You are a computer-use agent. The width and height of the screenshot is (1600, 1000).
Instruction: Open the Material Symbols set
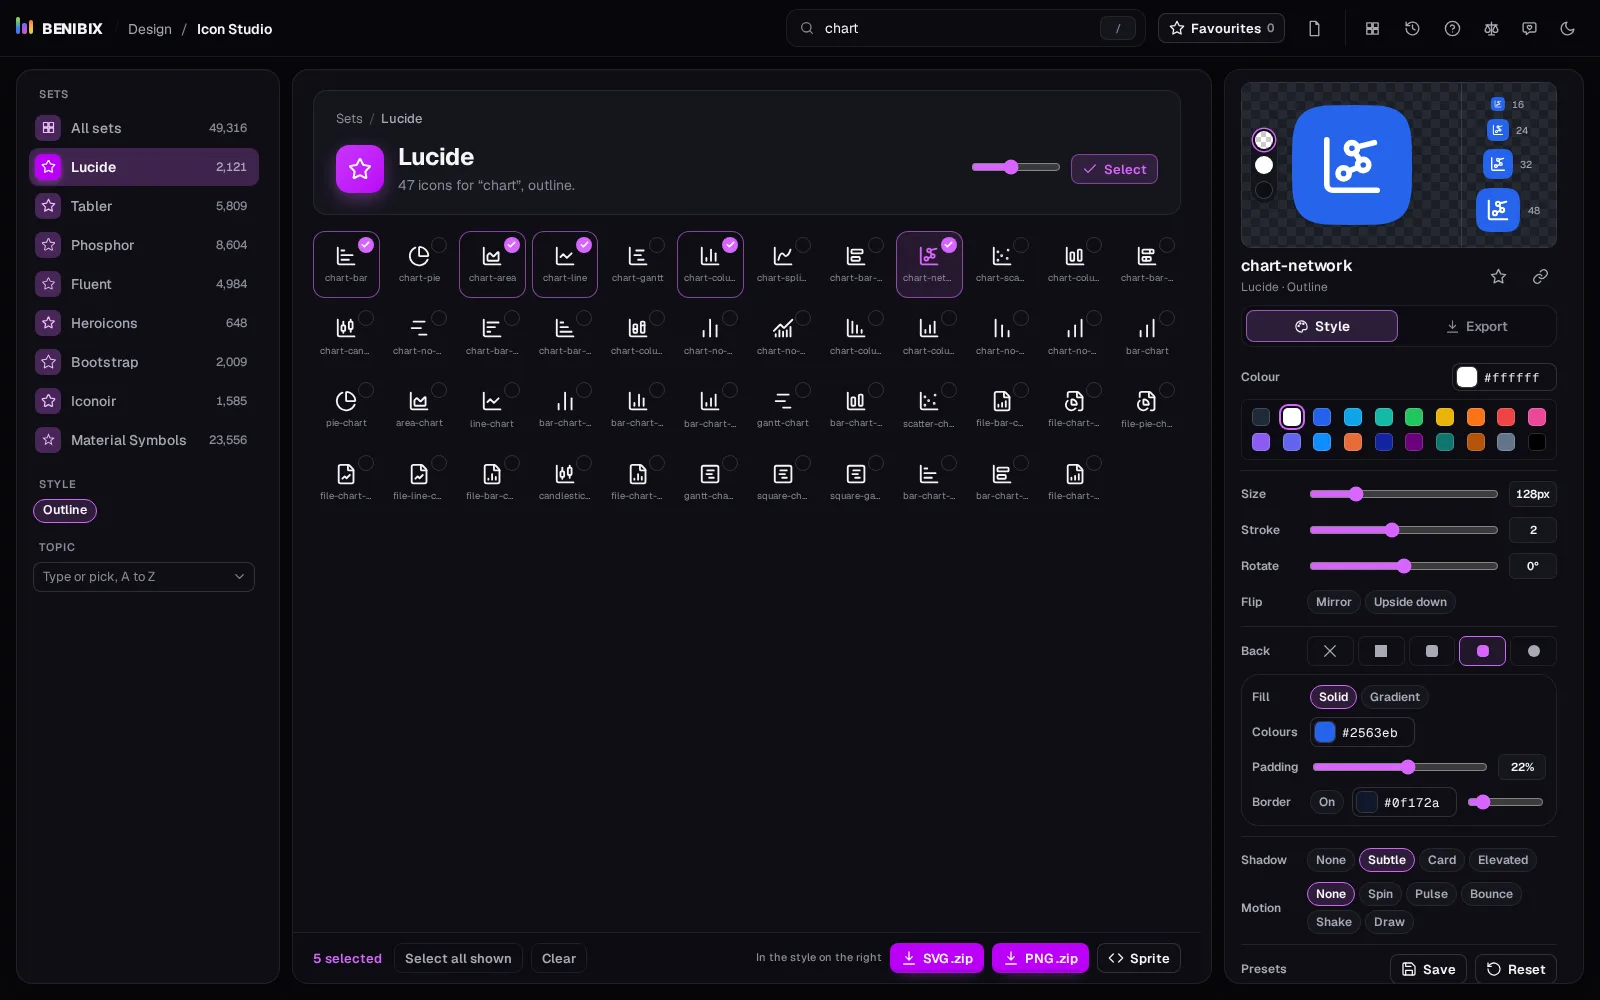144,440
